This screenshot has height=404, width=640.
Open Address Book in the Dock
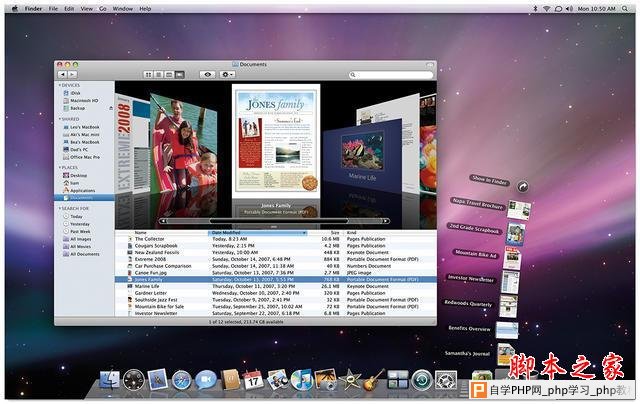tap(230, 380)
